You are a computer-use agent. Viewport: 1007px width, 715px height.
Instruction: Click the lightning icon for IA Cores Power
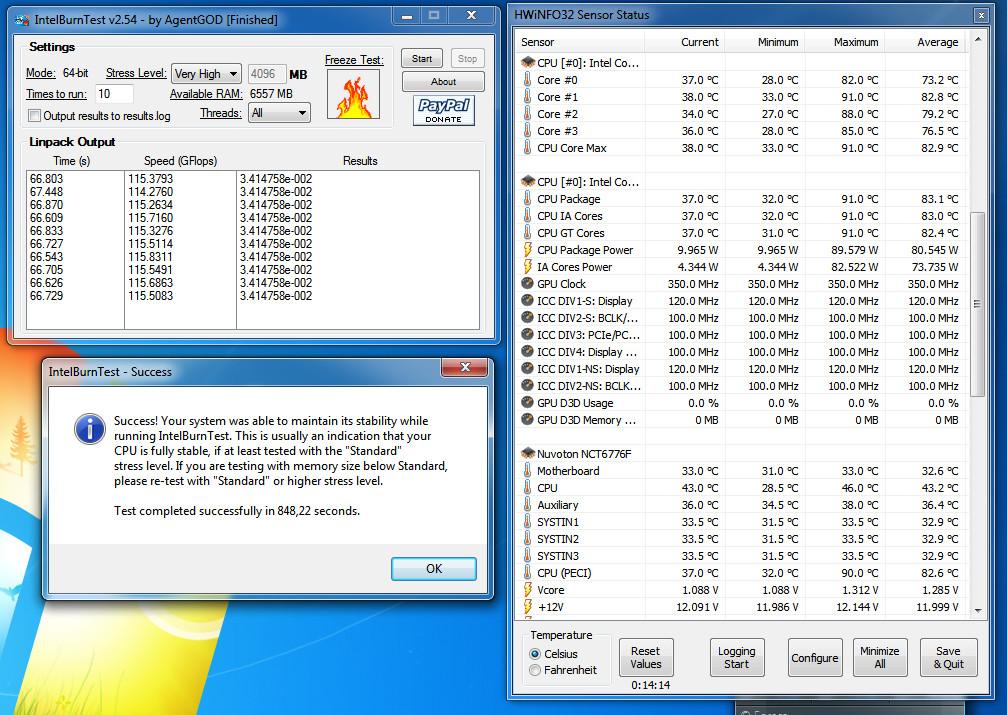[527, 267]
